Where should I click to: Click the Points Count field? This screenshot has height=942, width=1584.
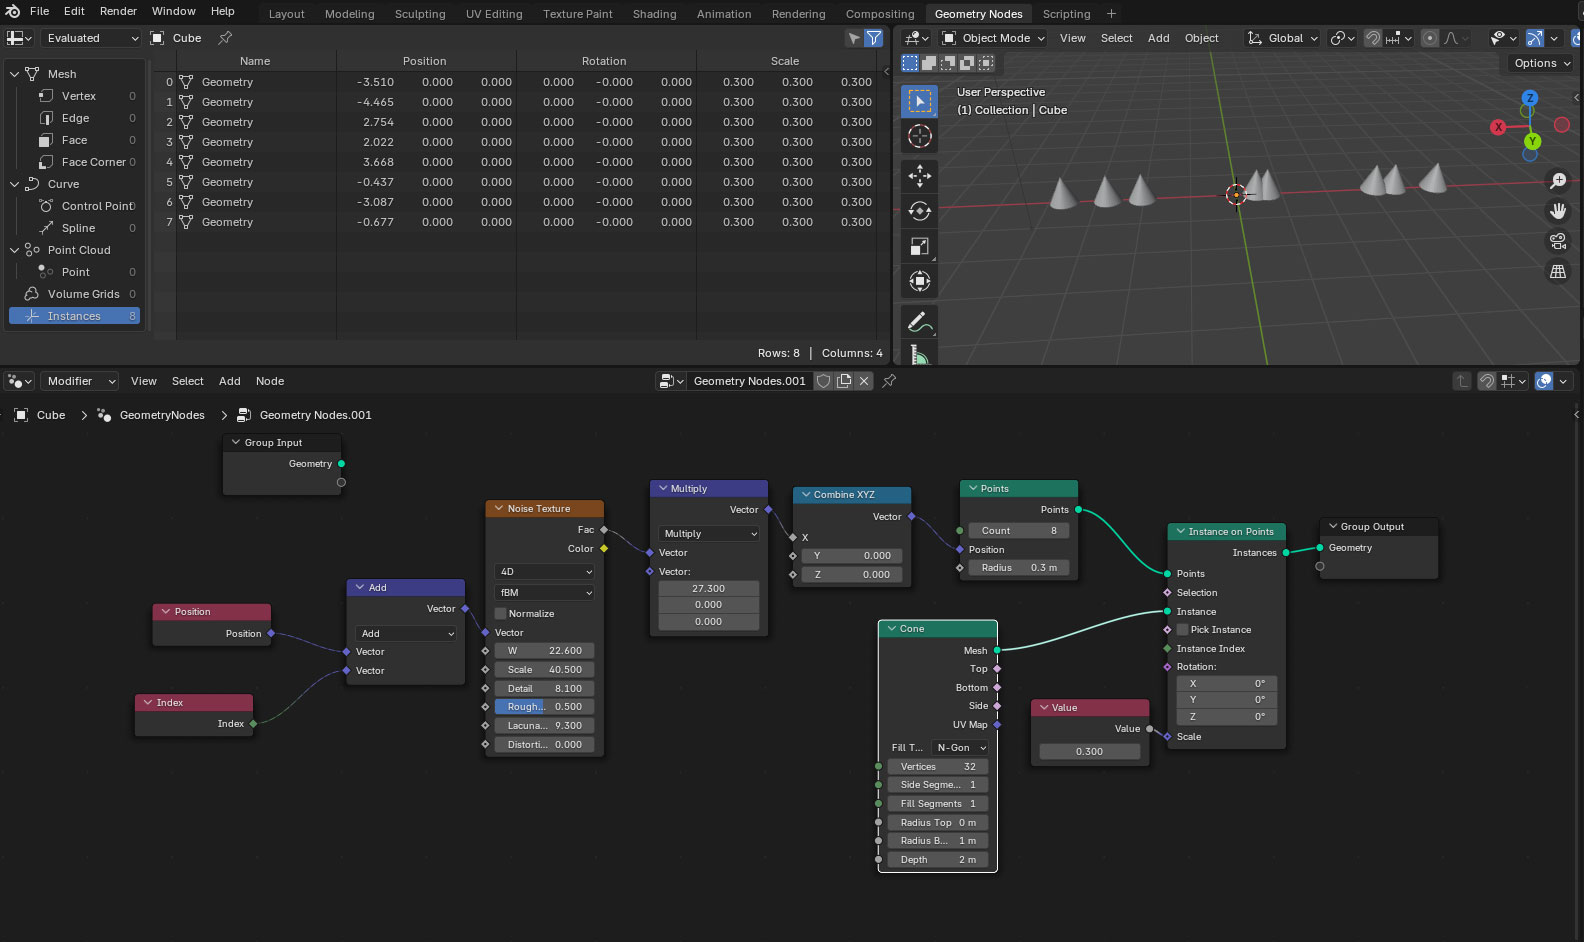coord(1018,531)
